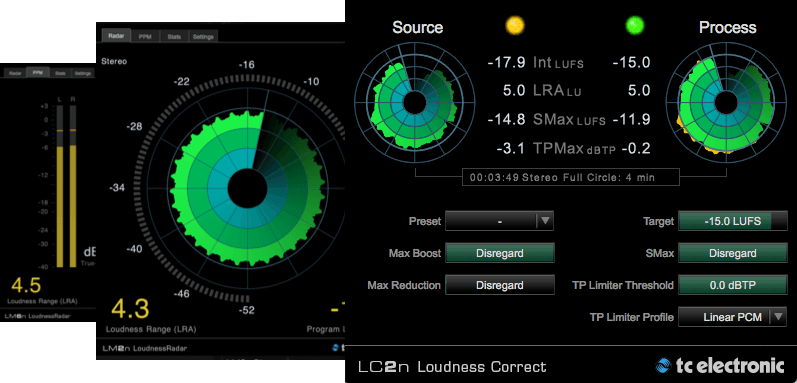Screen dimensions: 797x383
Task: Click the Process loudness radar display
Action: click(x=726, y=102)
